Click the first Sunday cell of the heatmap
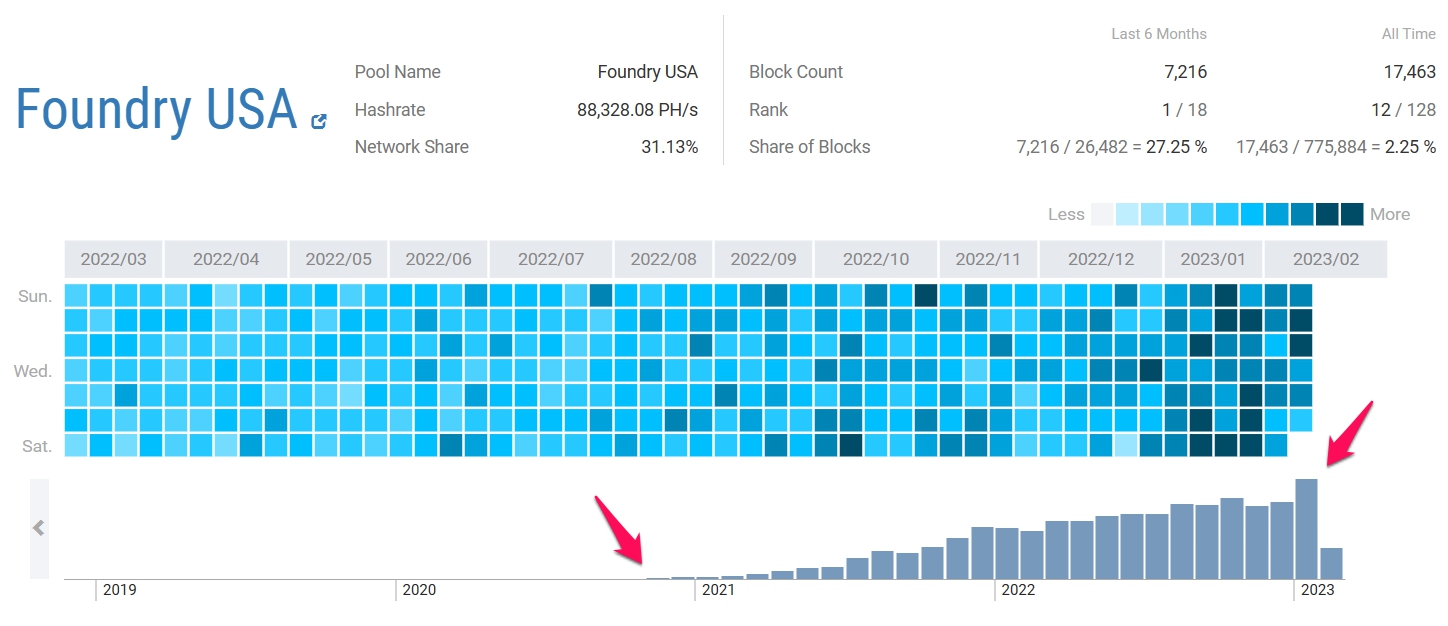Image resolution: width=1448 pixels, height=626 pixels. click(76, 296)
